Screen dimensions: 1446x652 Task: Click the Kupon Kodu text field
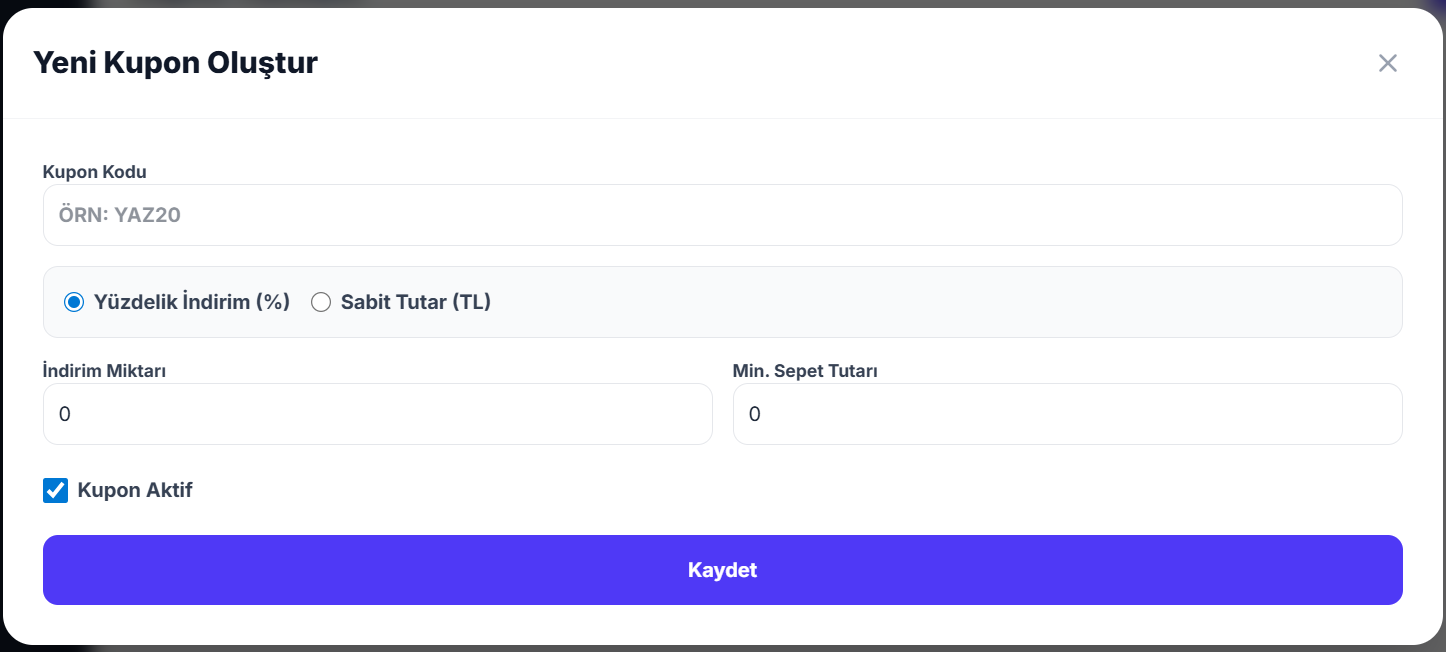pyautogui.click(x=722, y=215)
